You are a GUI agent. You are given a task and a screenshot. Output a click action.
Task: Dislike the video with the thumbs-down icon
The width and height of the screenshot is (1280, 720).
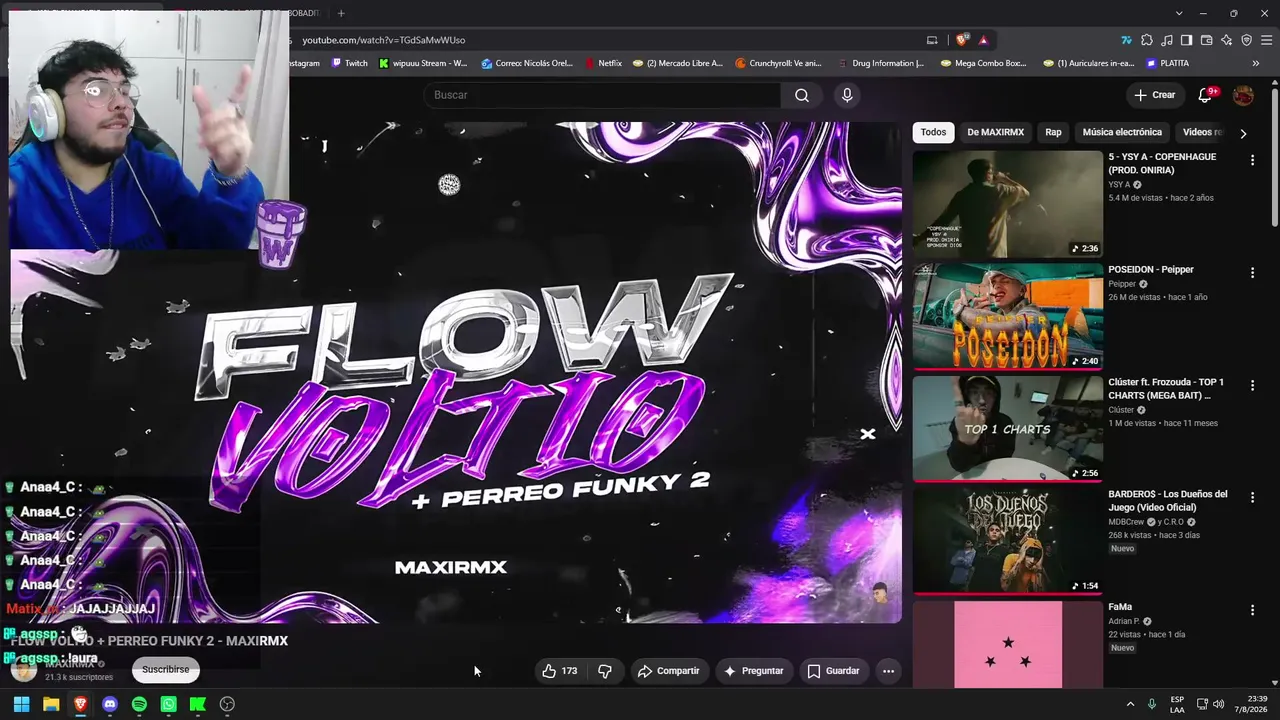pos(605,671)
